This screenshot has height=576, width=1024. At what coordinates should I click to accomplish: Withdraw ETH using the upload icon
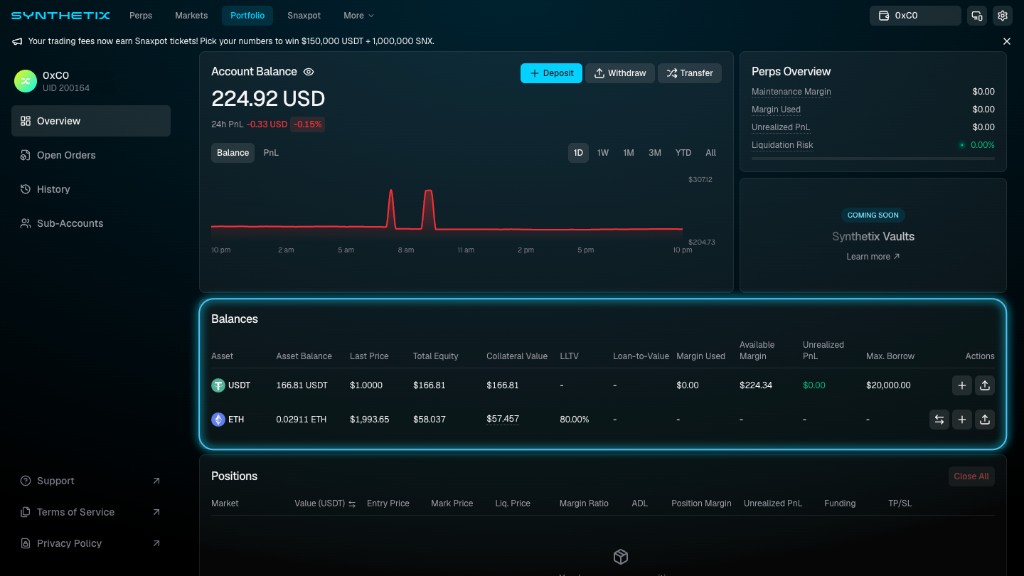(x=985, y=419)
